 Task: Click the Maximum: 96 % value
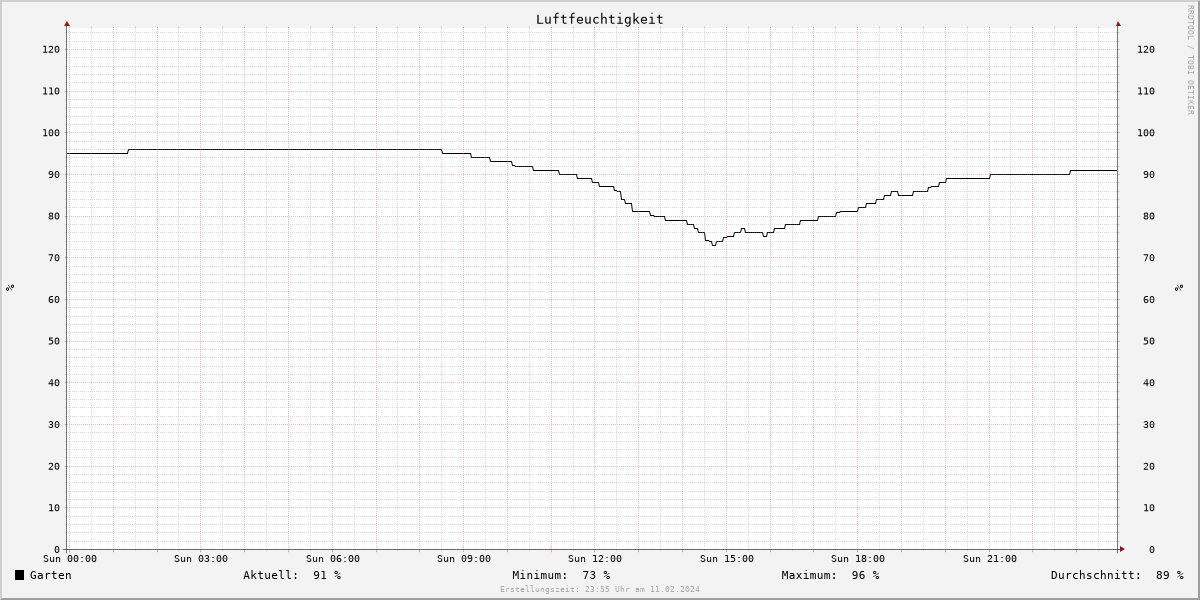point(830,575)
